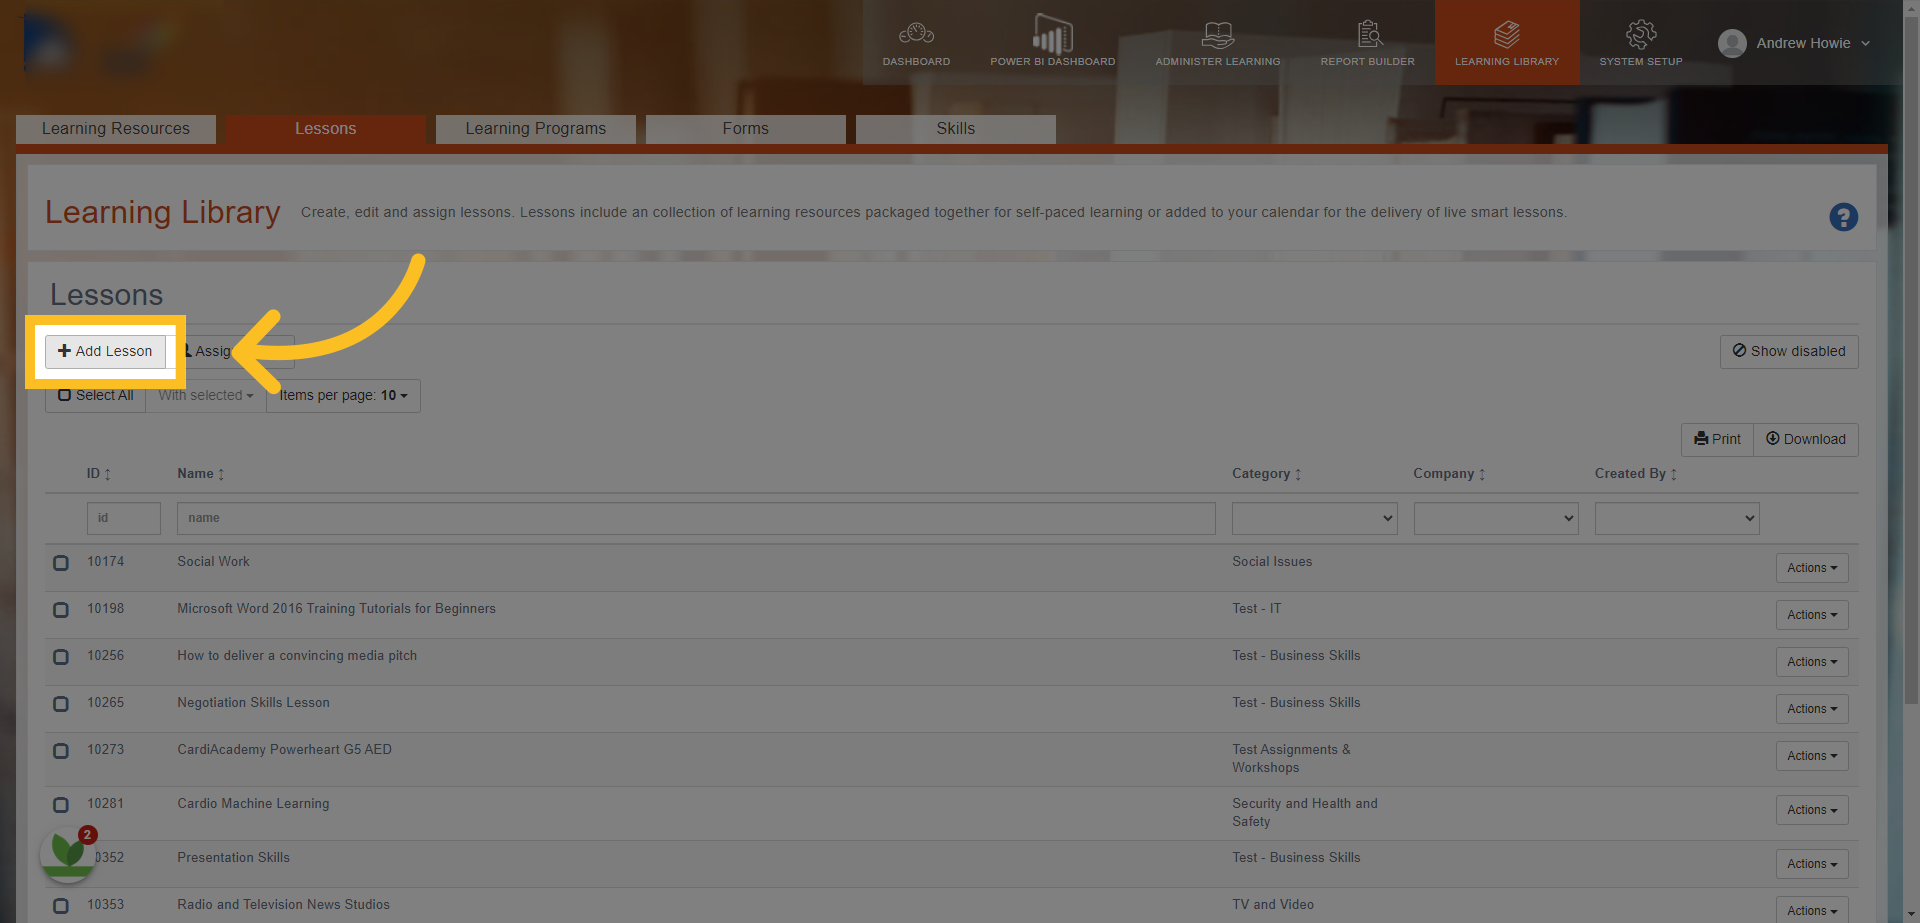The width and height of the screenshot is (1920, 923).
Task: Click the green plant chat widget icon
Action: [x=67, y=856]
